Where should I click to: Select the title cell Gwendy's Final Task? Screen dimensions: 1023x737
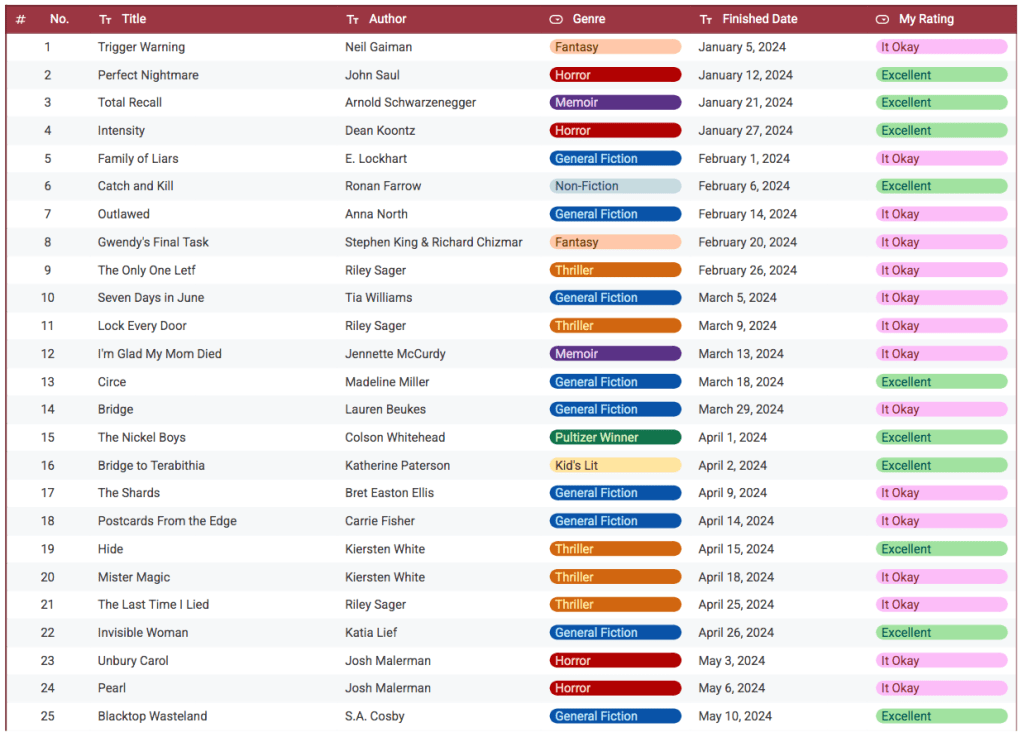[x=153, y=242]
